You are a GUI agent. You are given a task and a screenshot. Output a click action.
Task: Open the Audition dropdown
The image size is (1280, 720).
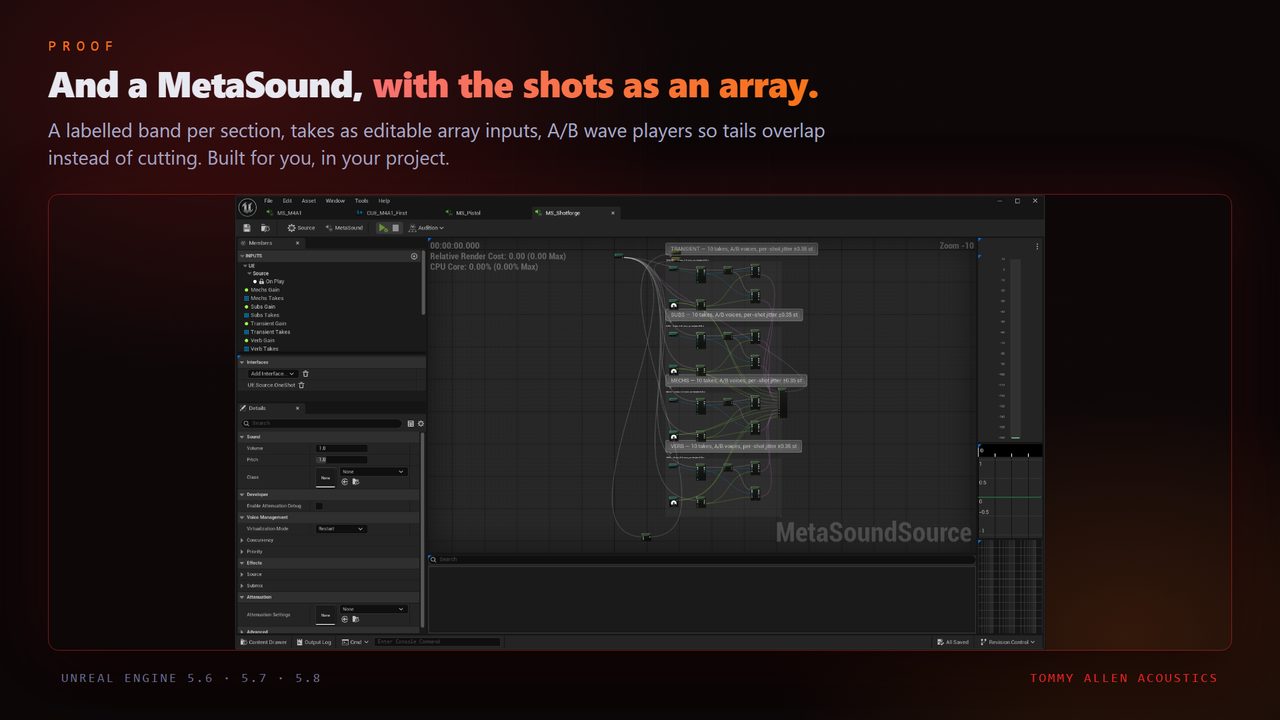pos(426,228)
